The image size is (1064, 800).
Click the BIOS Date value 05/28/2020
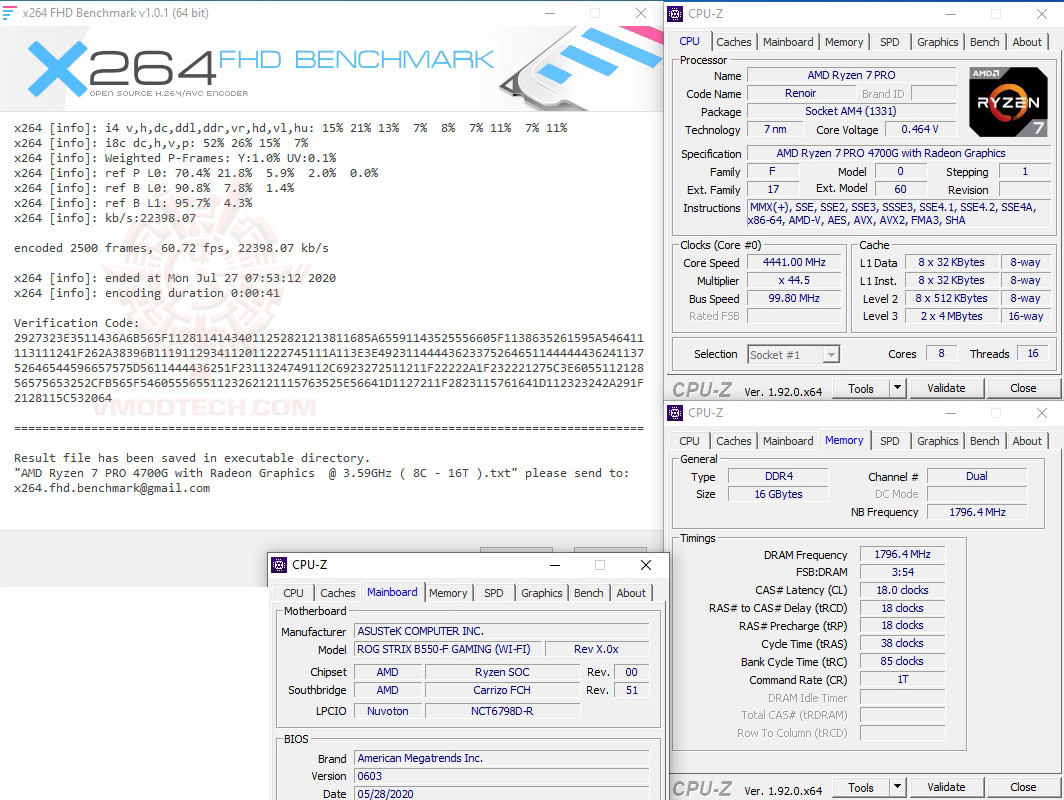click(501, 794)
